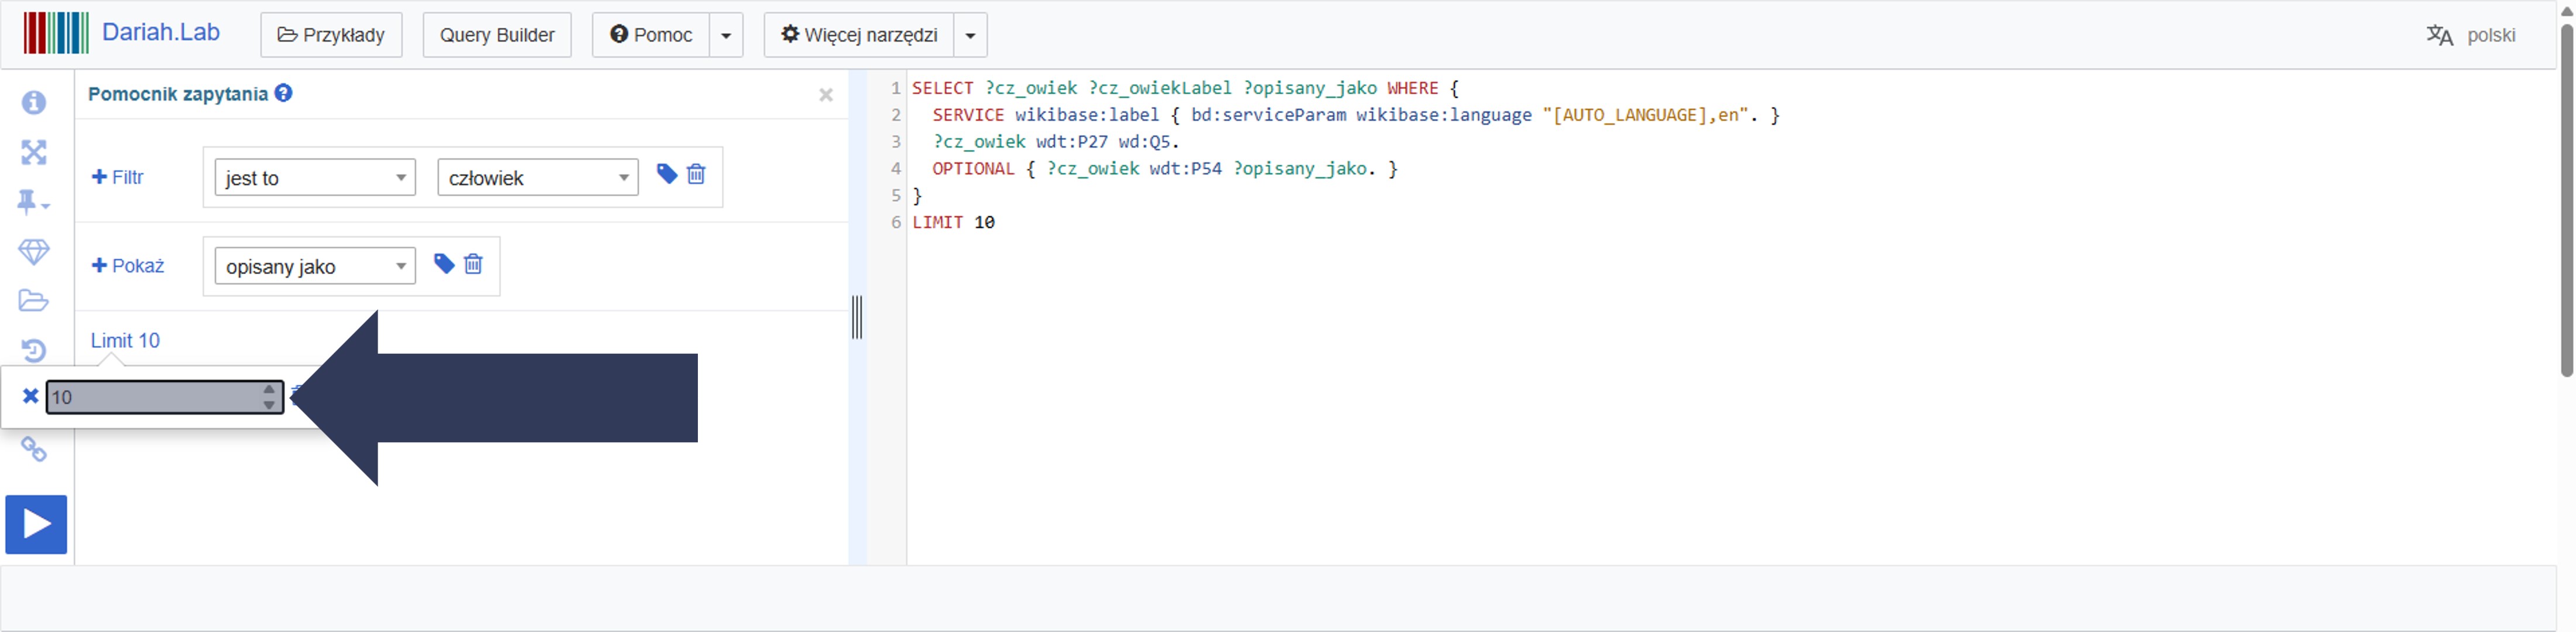Run the query with the play button
The image size is (2576, 632).
(x=36, y=524)
